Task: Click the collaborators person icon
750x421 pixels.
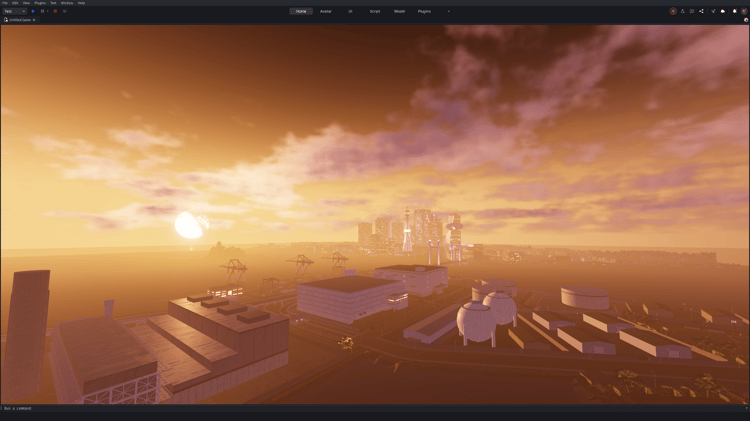Action: pyautogui.click(x=683, y=11)
